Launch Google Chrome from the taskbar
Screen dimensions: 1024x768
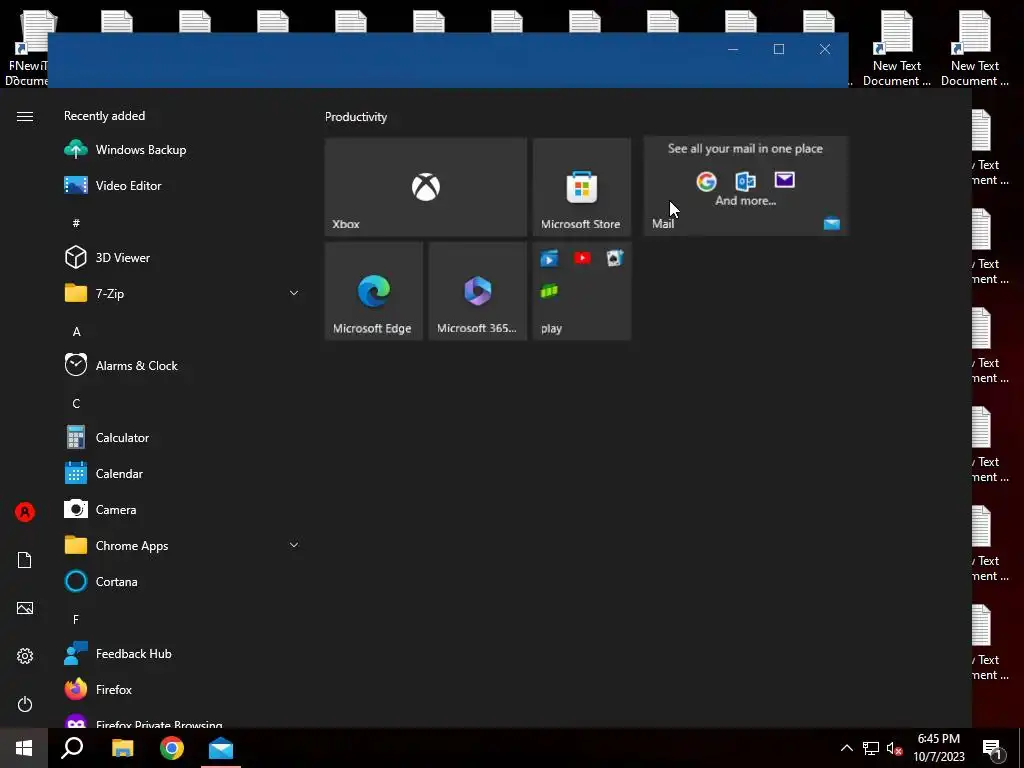172,748
